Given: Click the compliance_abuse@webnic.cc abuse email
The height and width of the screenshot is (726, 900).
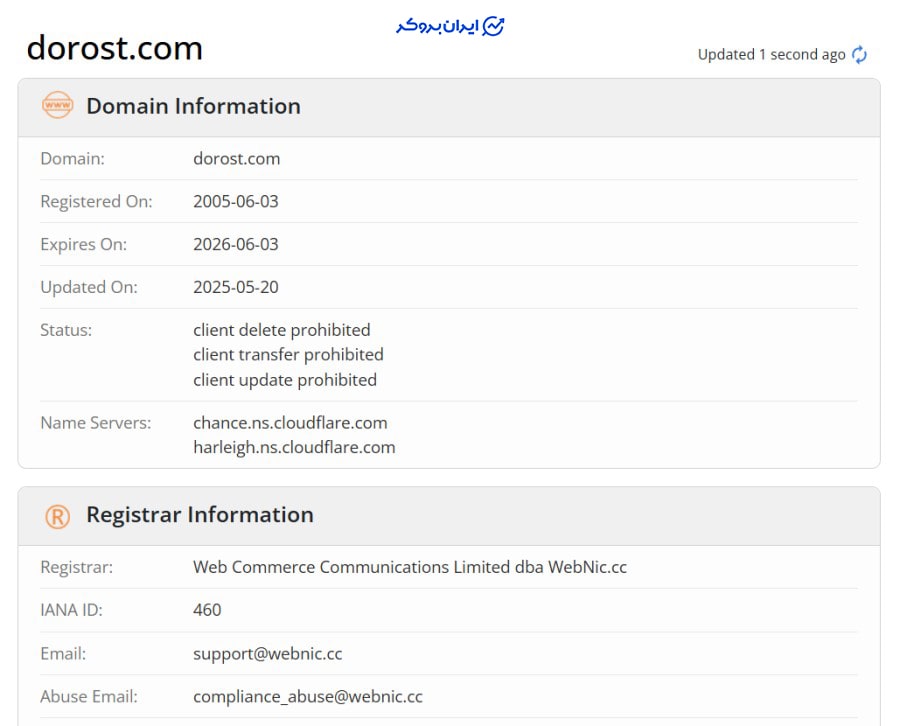Looking at the screenshot, I should tap(307, 696).
